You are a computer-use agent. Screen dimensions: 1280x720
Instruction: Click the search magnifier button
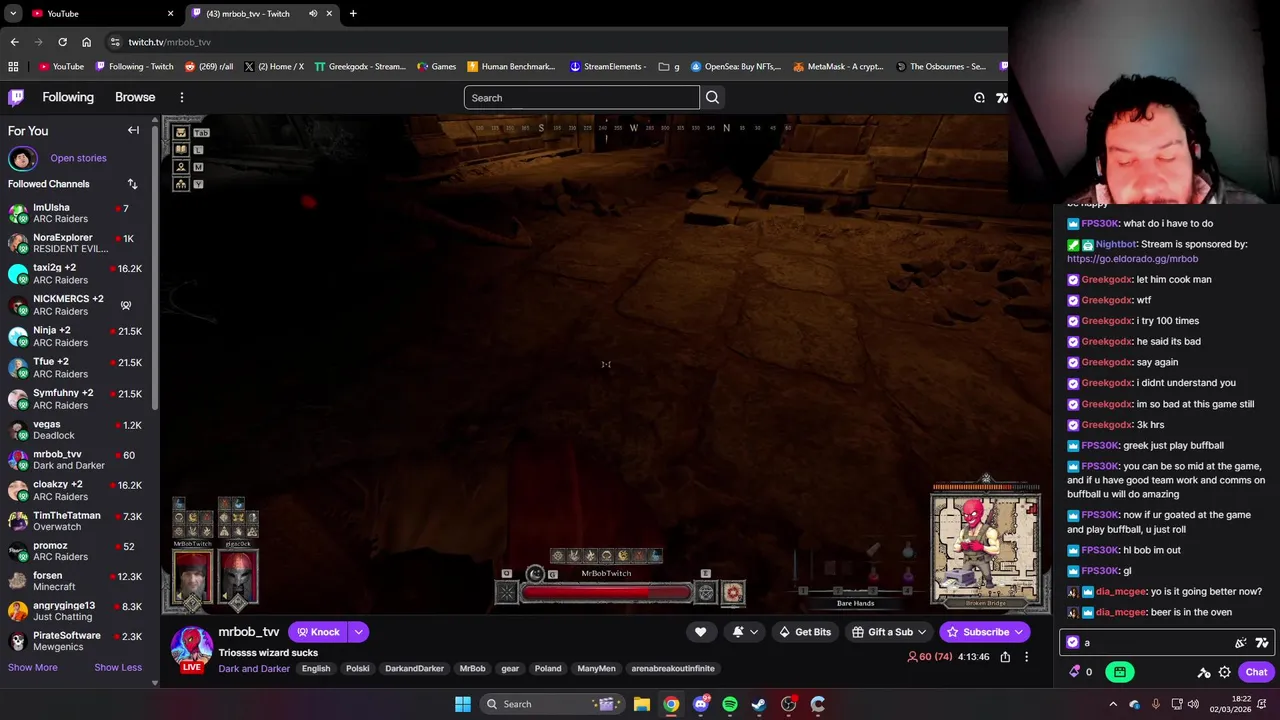click(x=712, y=98)
